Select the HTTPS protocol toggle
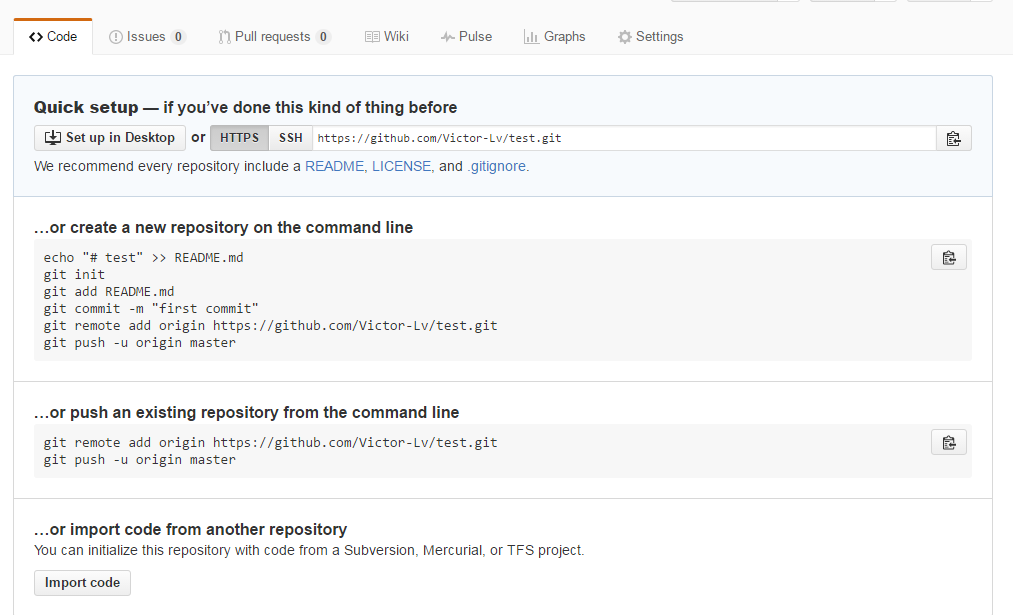 click(239, 138)
